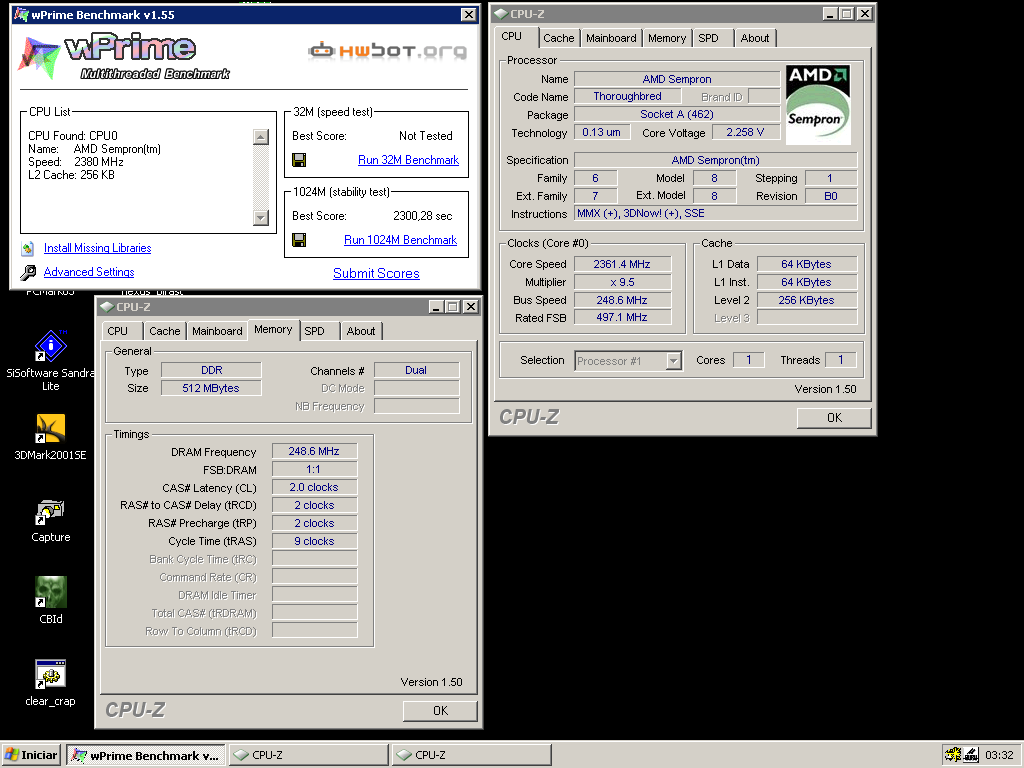This screenshot has width=1024, height=768.
Task: Click the Cycle Time 9 clocks field
Action: (x=314, y=541)
